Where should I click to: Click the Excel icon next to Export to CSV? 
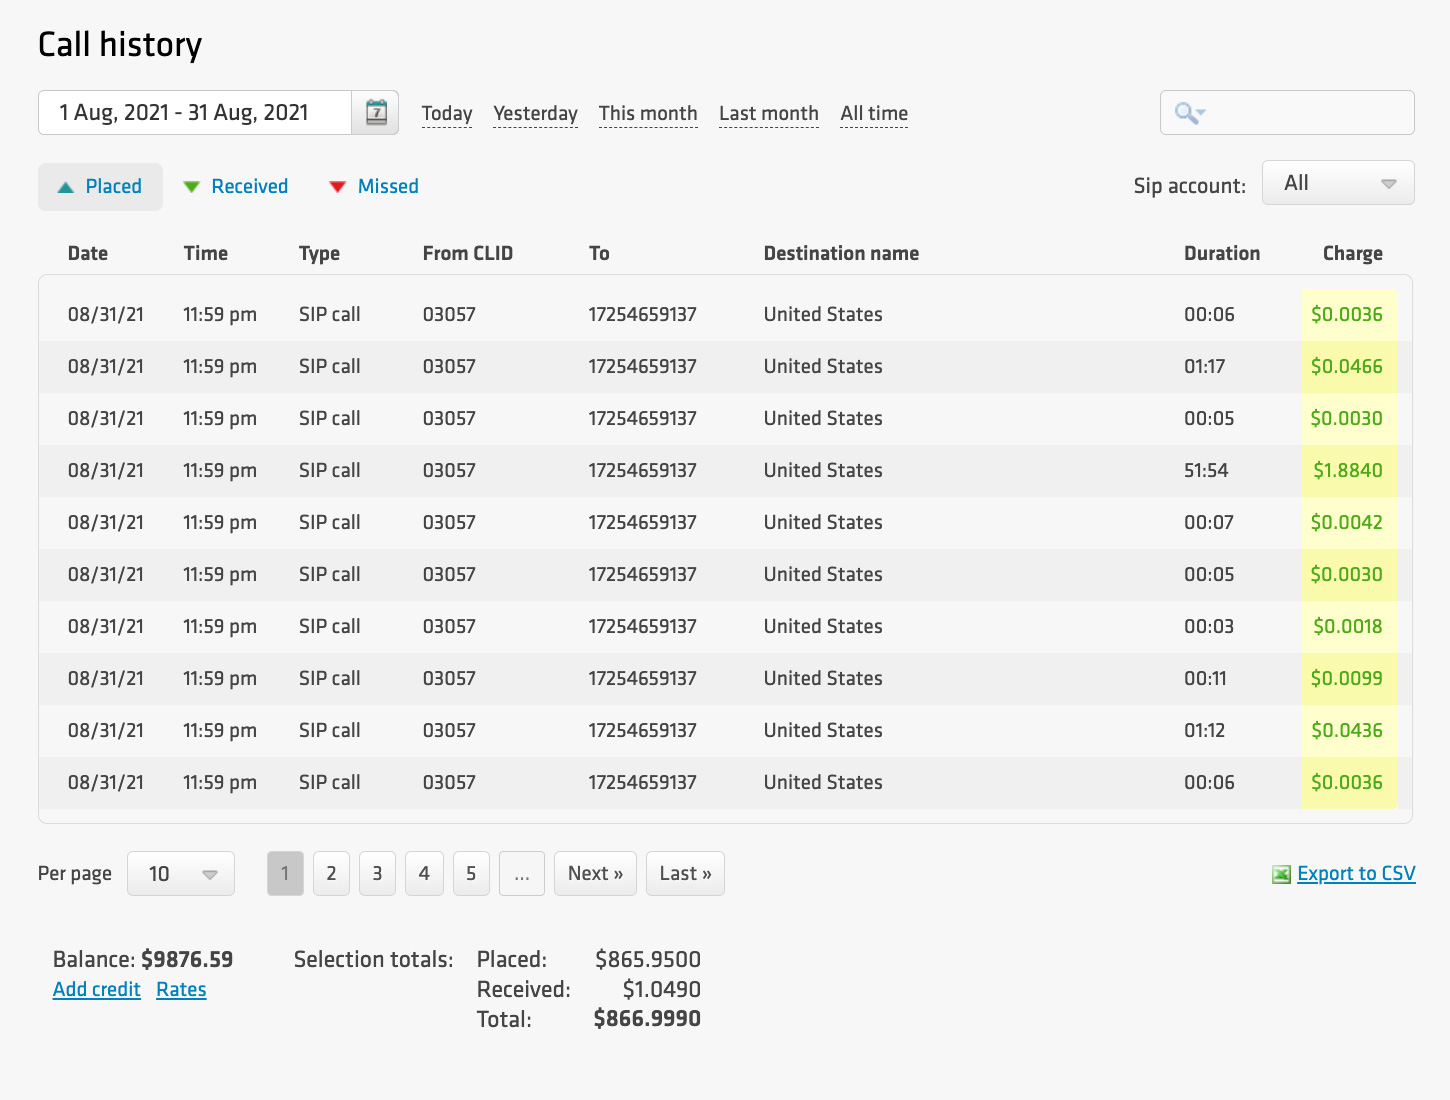tap(1281, 873)
